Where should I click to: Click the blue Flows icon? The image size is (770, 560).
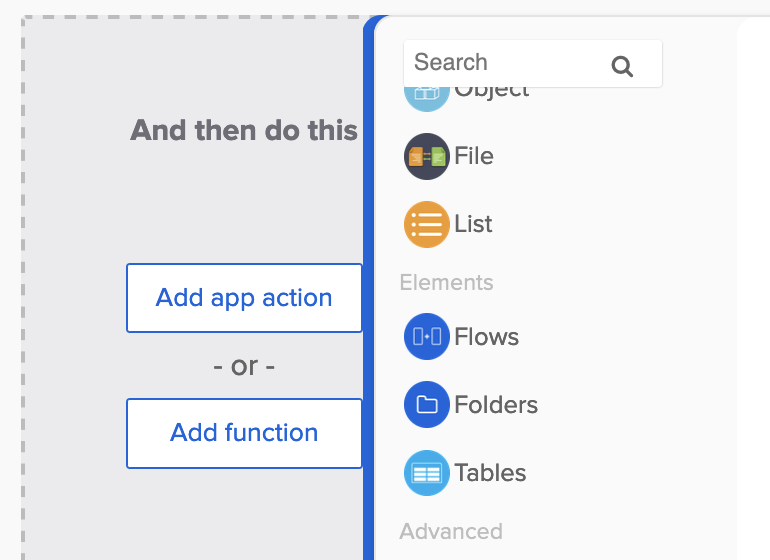coord(427,337)
